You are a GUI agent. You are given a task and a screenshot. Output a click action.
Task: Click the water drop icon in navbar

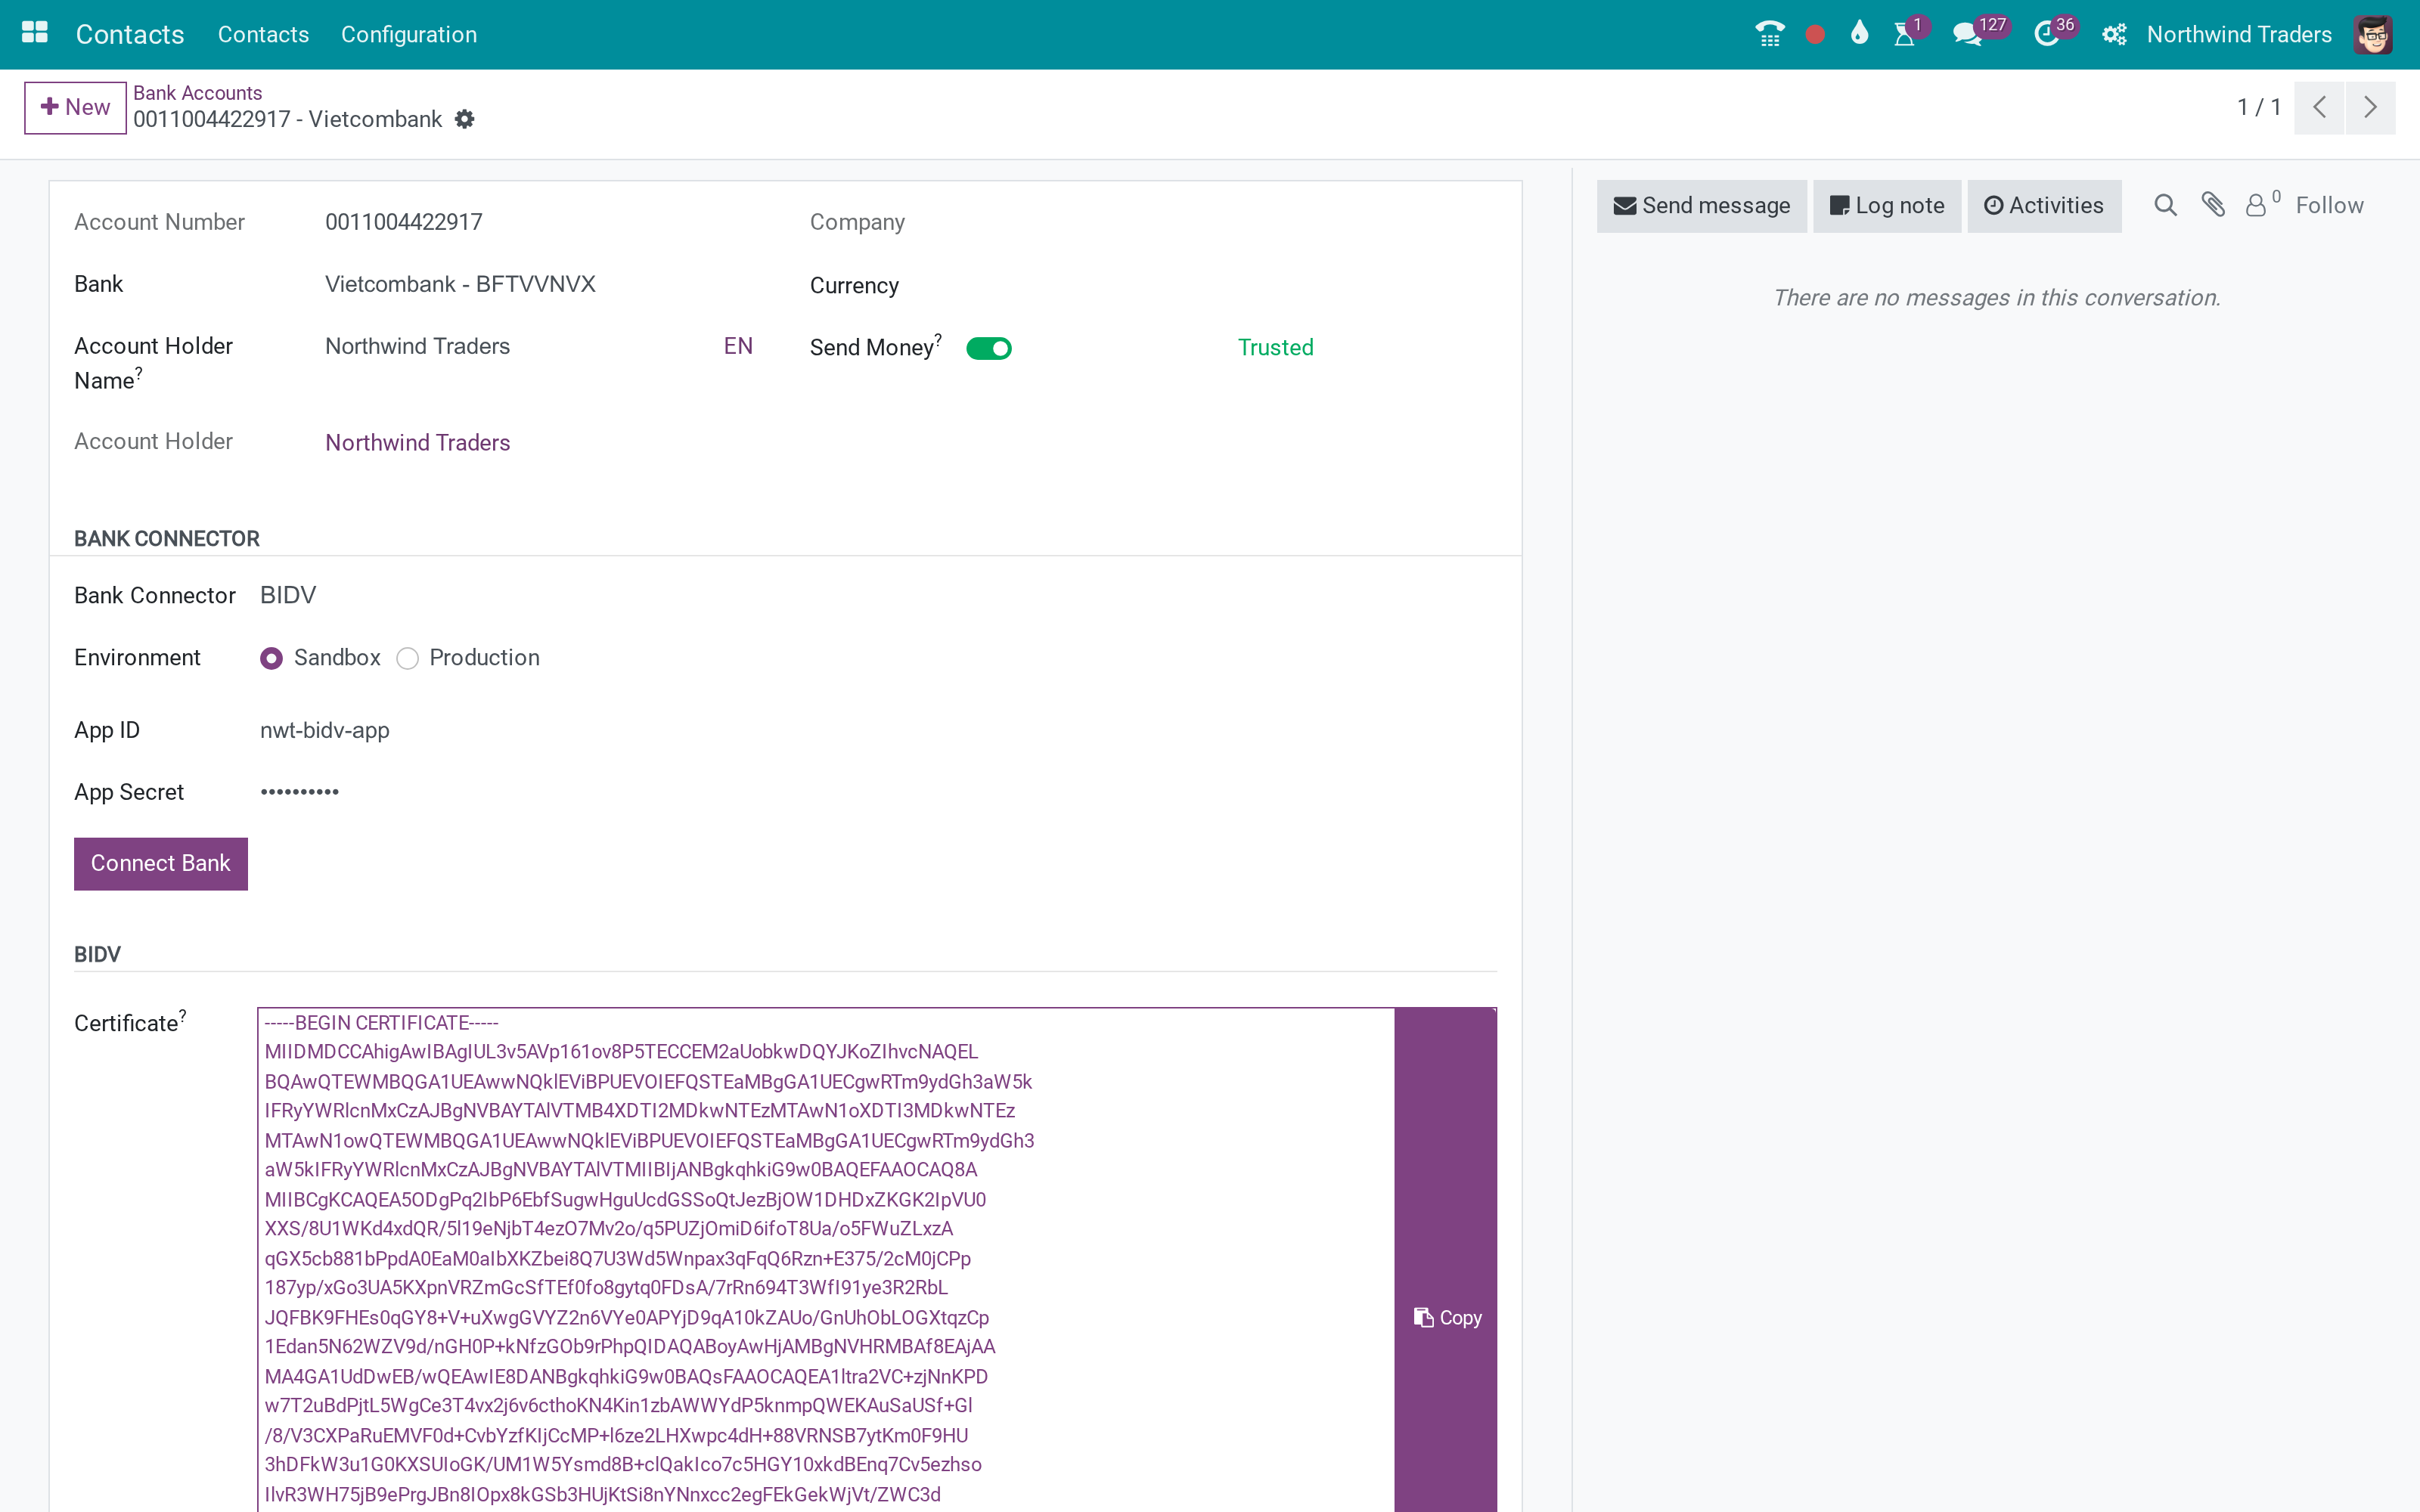1859,33
